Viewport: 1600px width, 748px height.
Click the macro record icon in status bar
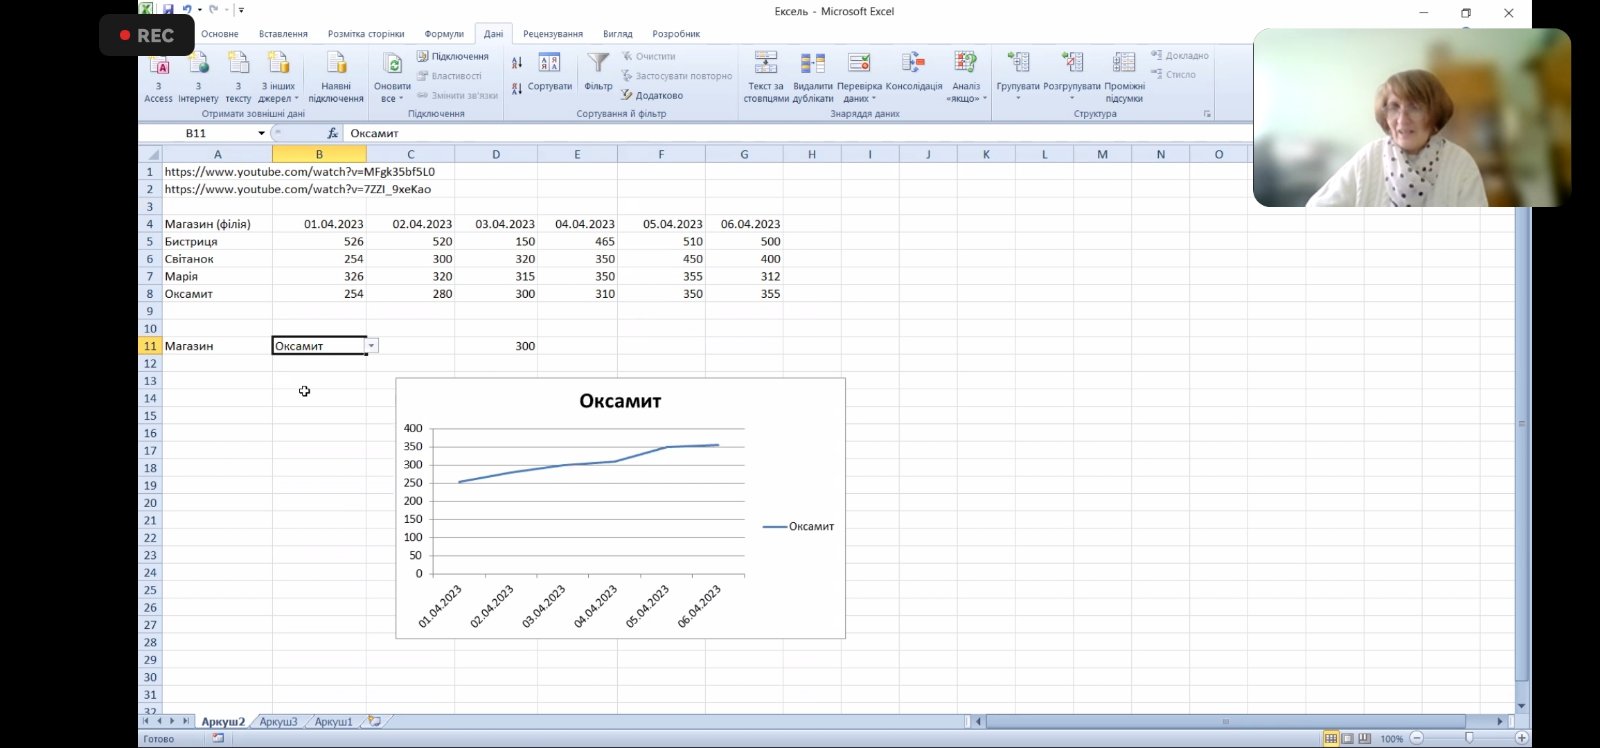[x=218, y=739]
